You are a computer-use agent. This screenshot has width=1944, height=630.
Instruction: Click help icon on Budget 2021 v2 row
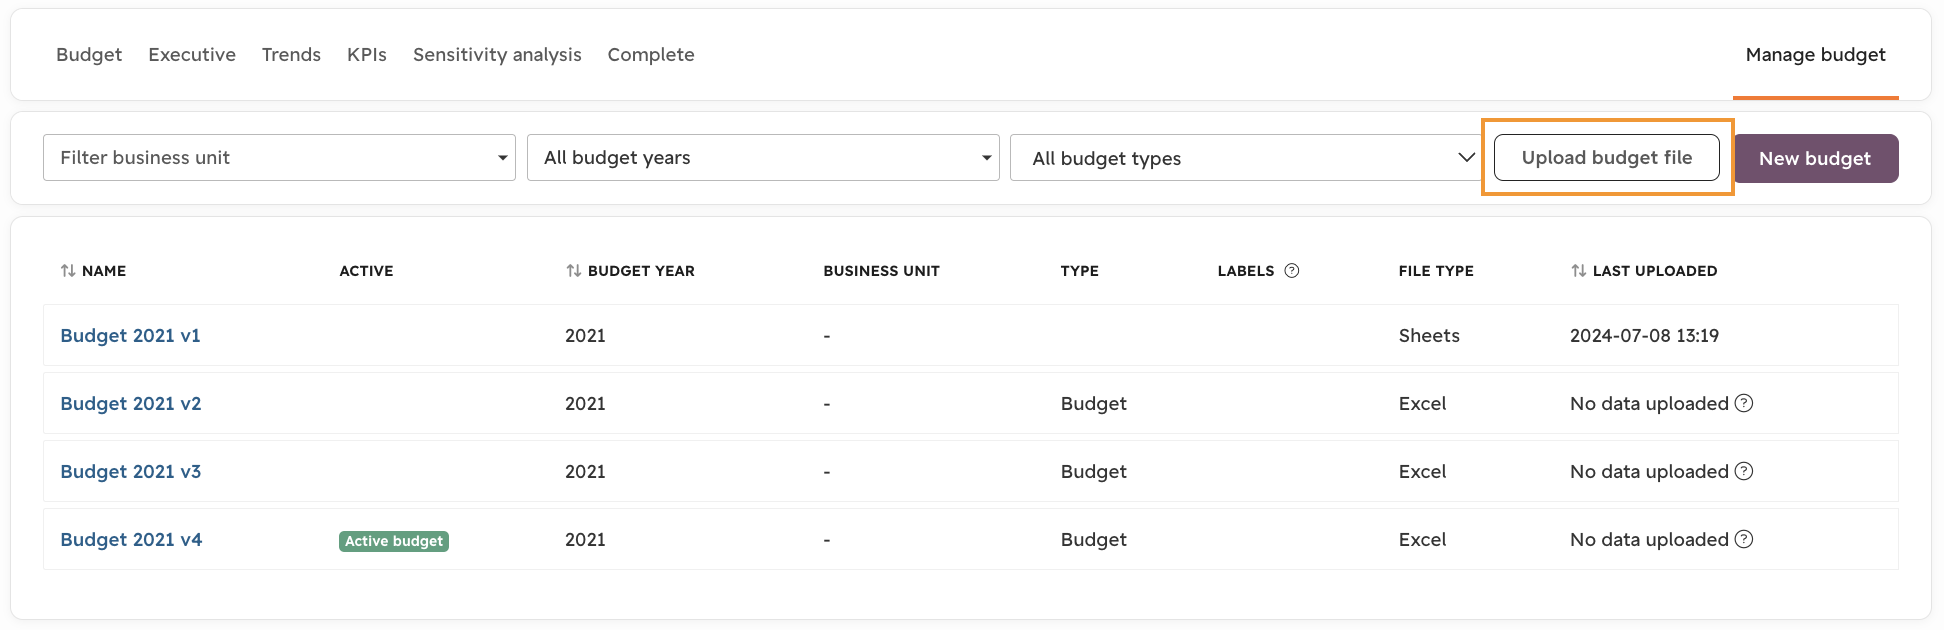point(1744,403)
